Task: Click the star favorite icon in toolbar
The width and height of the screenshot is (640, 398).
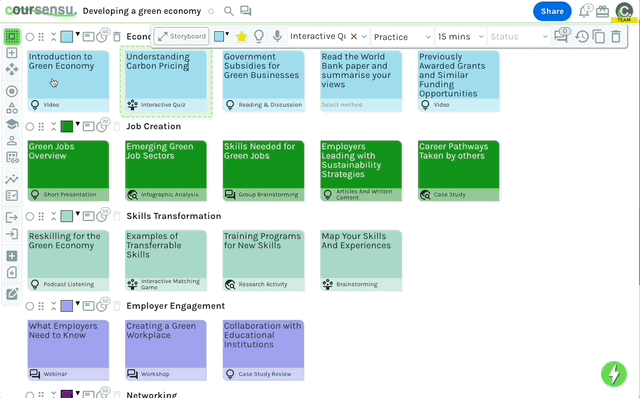Action: (x=242, y=37)
